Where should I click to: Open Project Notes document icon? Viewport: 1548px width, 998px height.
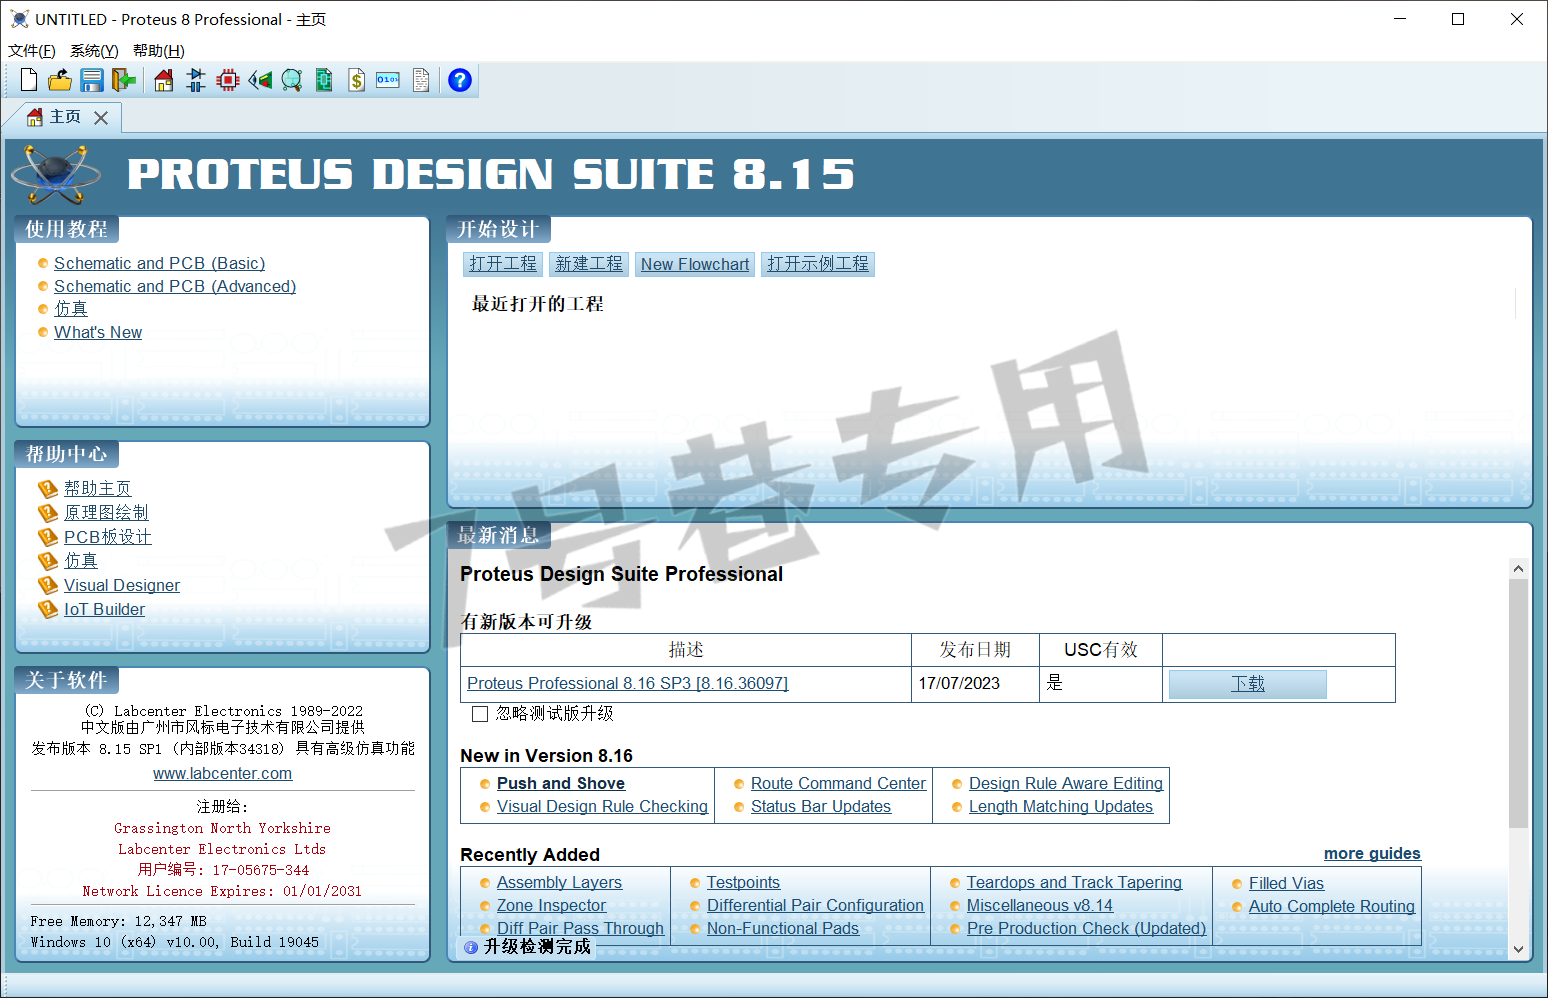(x=421, y=80)
